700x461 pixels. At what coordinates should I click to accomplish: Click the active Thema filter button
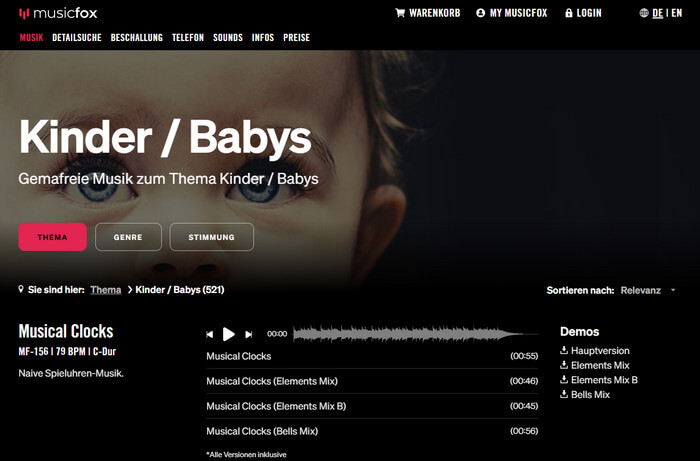tap(53, 237)
